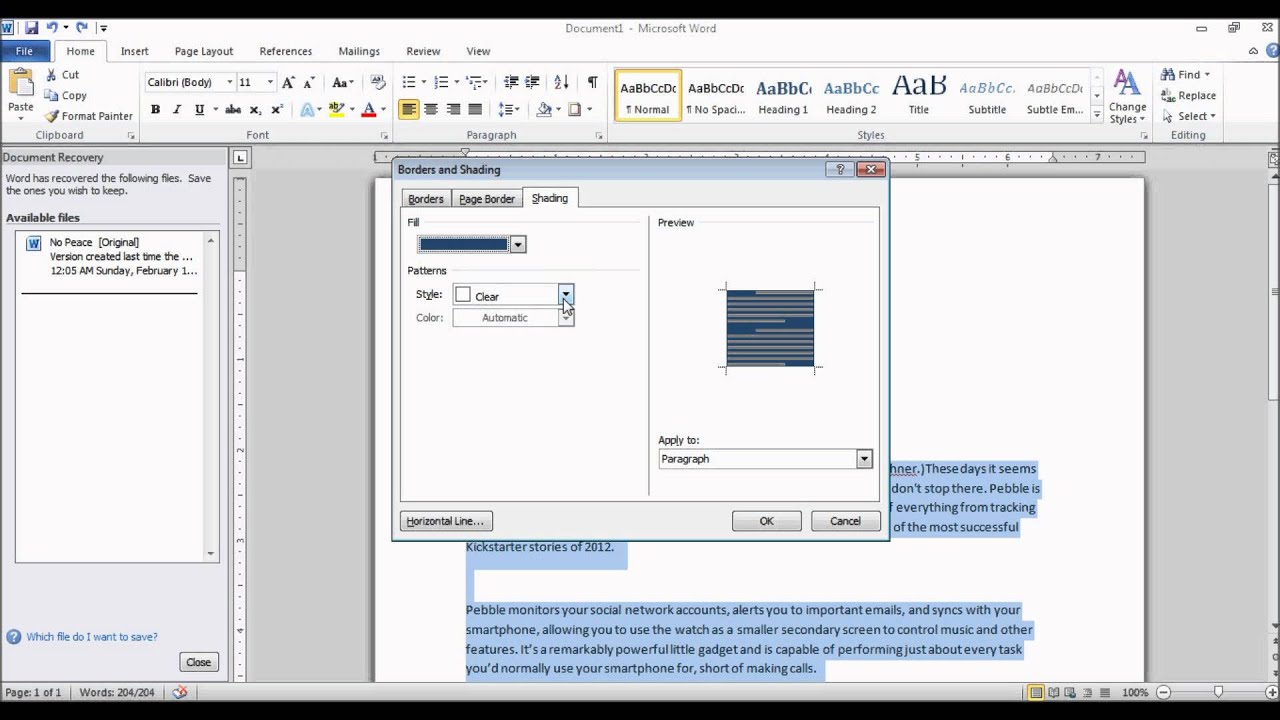Toggle Underline formatting
Viewport: 1280px width, 720px height.
pos(199,110)
